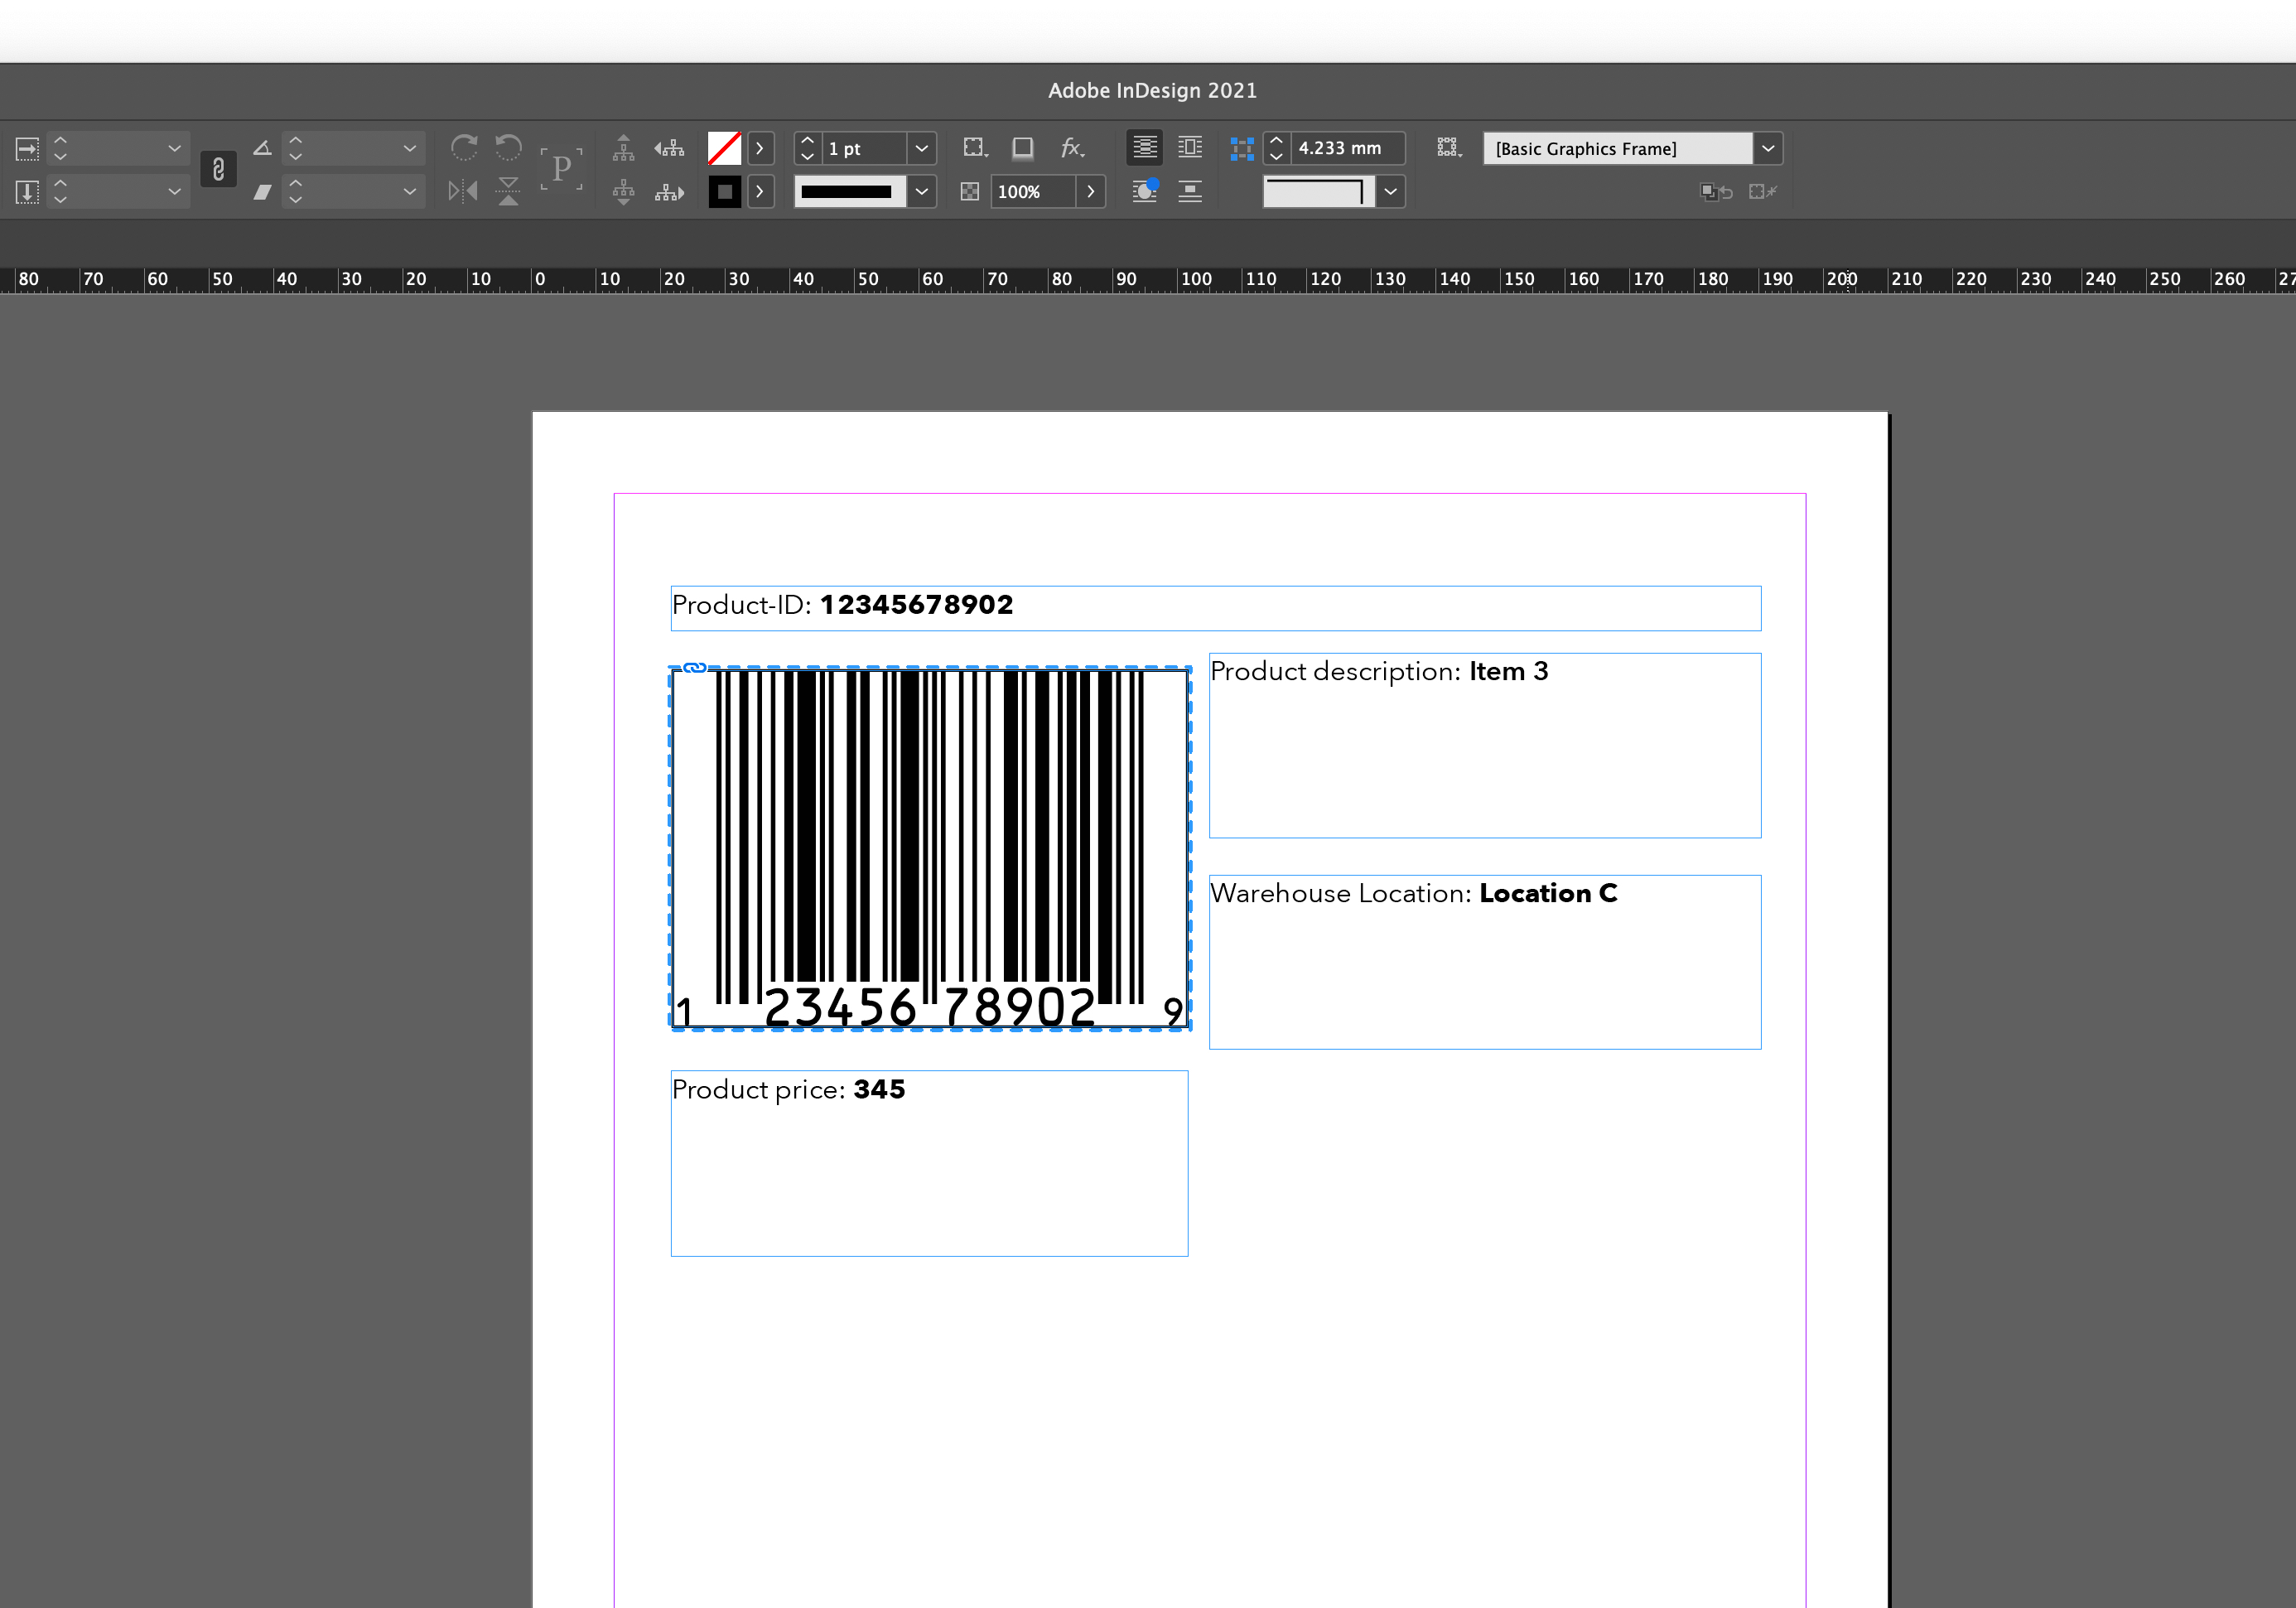Click Product price: 345 text

pos(788,1090)
